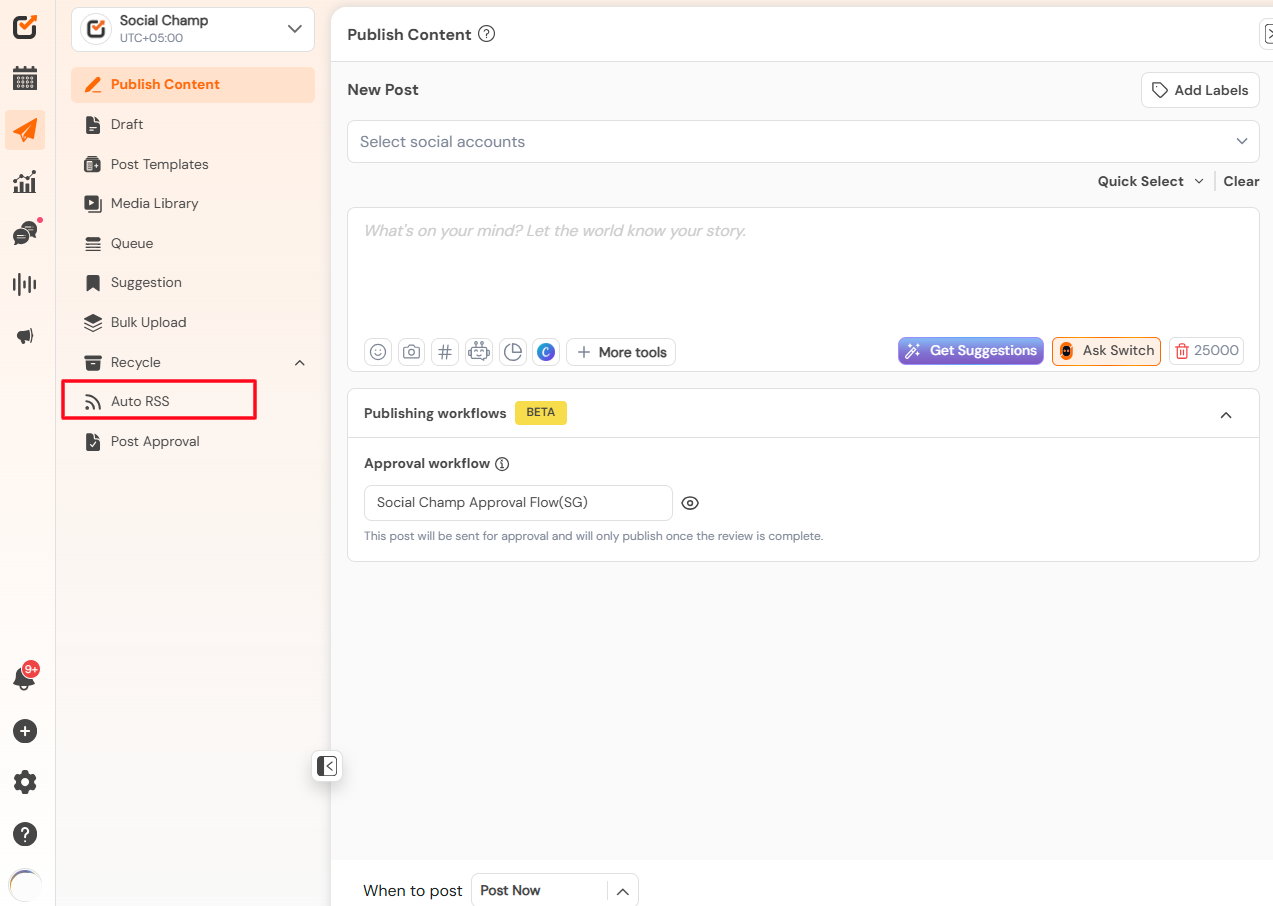
Task: Add media with the camera icon
Action: (x=411, y=352)
